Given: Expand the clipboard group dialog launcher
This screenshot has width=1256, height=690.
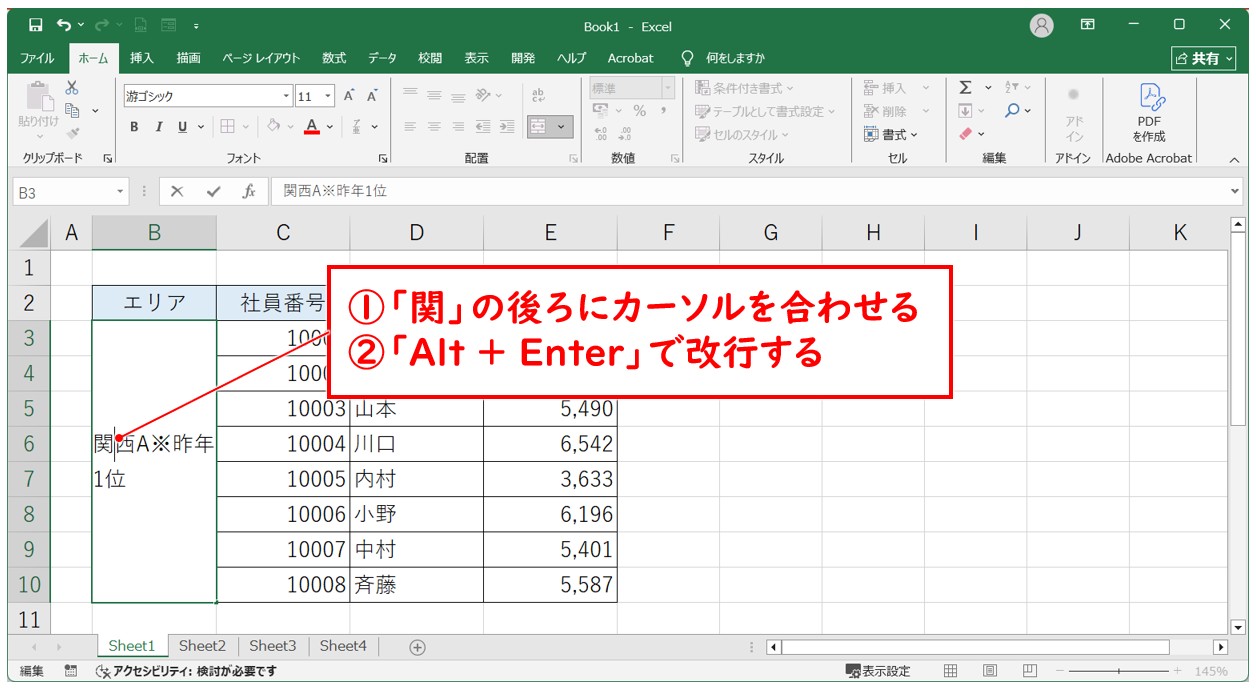Looking at the screenshot, I should pyautogui.click(x=107, y=159).
